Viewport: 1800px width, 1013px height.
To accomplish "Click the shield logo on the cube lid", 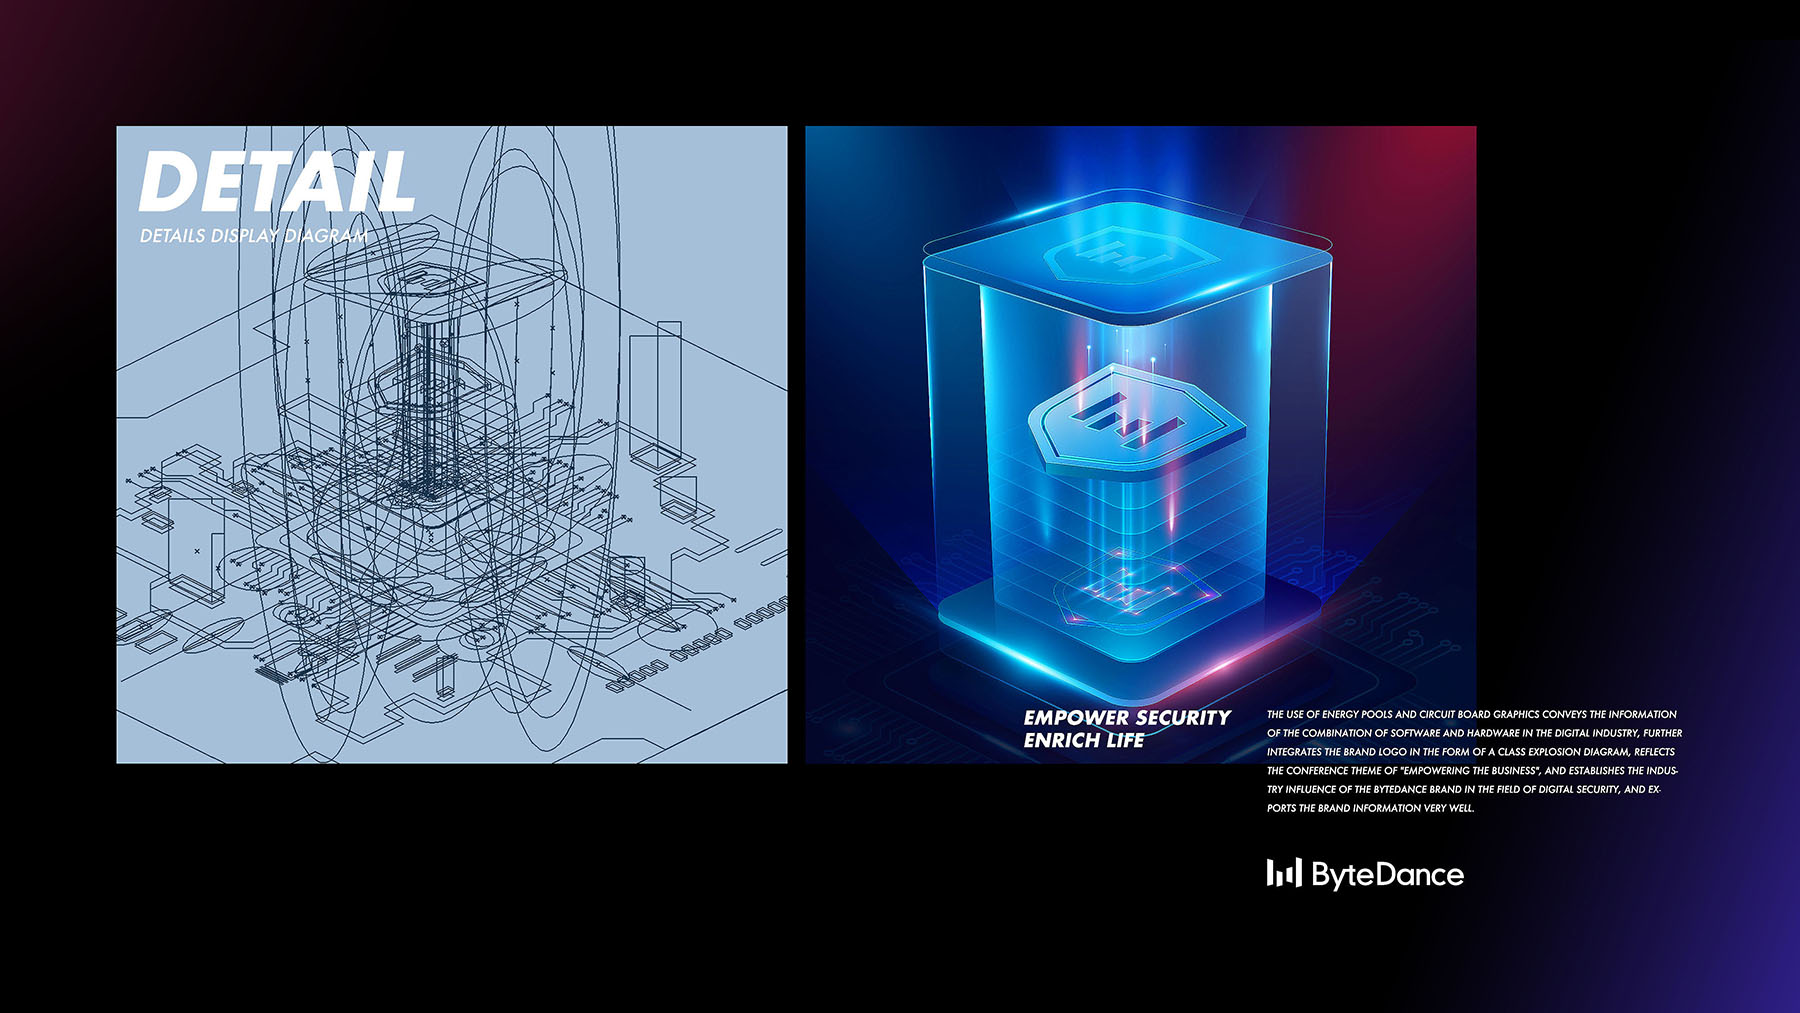I will pyautogui.click(x=1131, y=256).
